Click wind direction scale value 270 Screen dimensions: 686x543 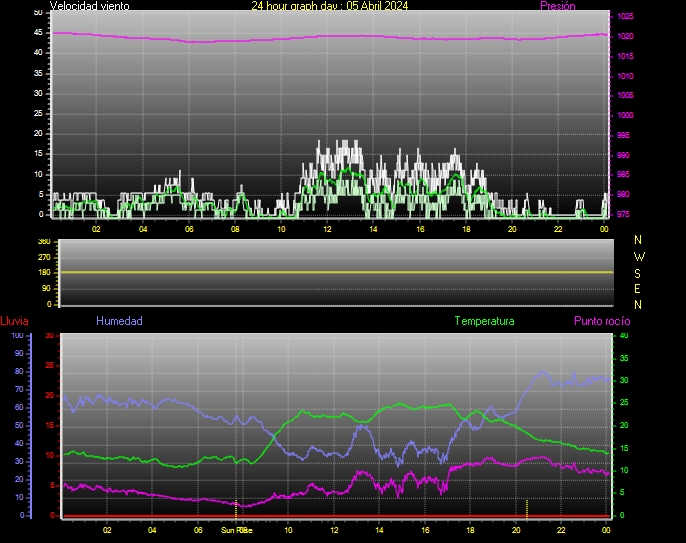[44, 257]
